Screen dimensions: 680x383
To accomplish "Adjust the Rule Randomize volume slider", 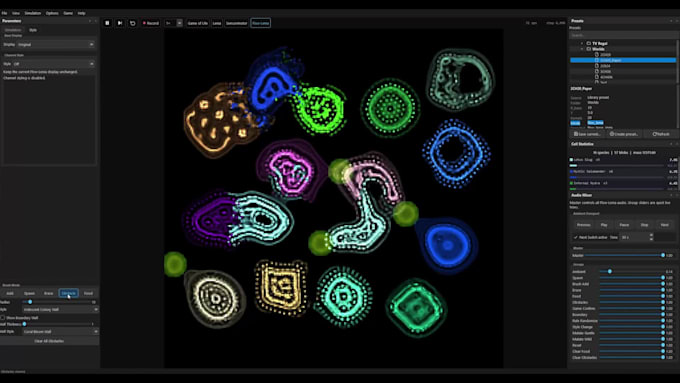I will coord(631,321).
